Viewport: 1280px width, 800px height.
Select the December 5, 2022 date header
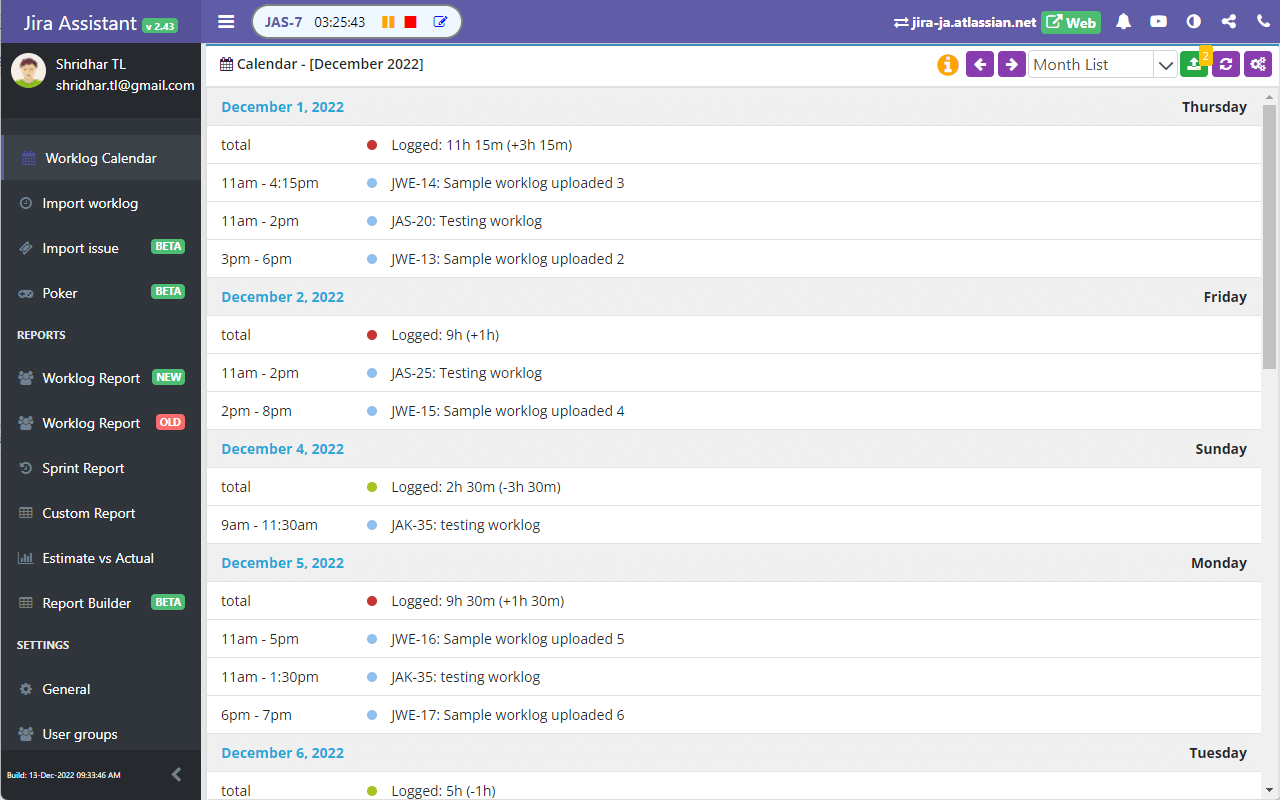[282, 563]
